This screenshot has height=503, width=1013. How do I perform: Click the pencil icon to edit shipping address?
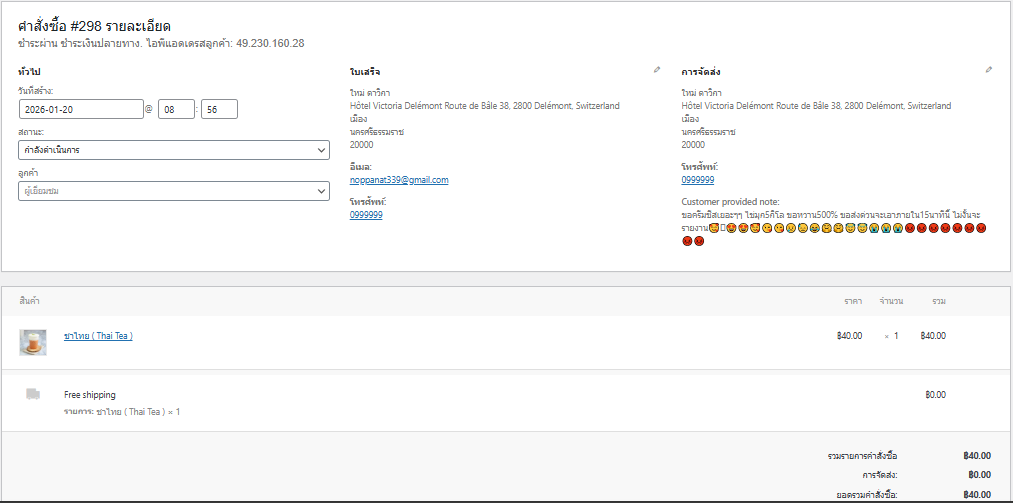(x=989, y=70)
